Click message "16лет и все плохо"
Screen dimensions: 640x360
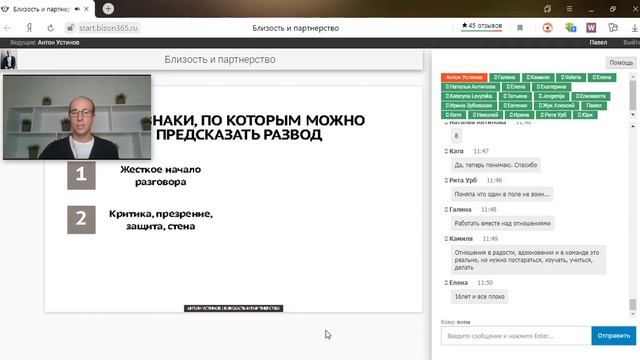coord(480,296)
